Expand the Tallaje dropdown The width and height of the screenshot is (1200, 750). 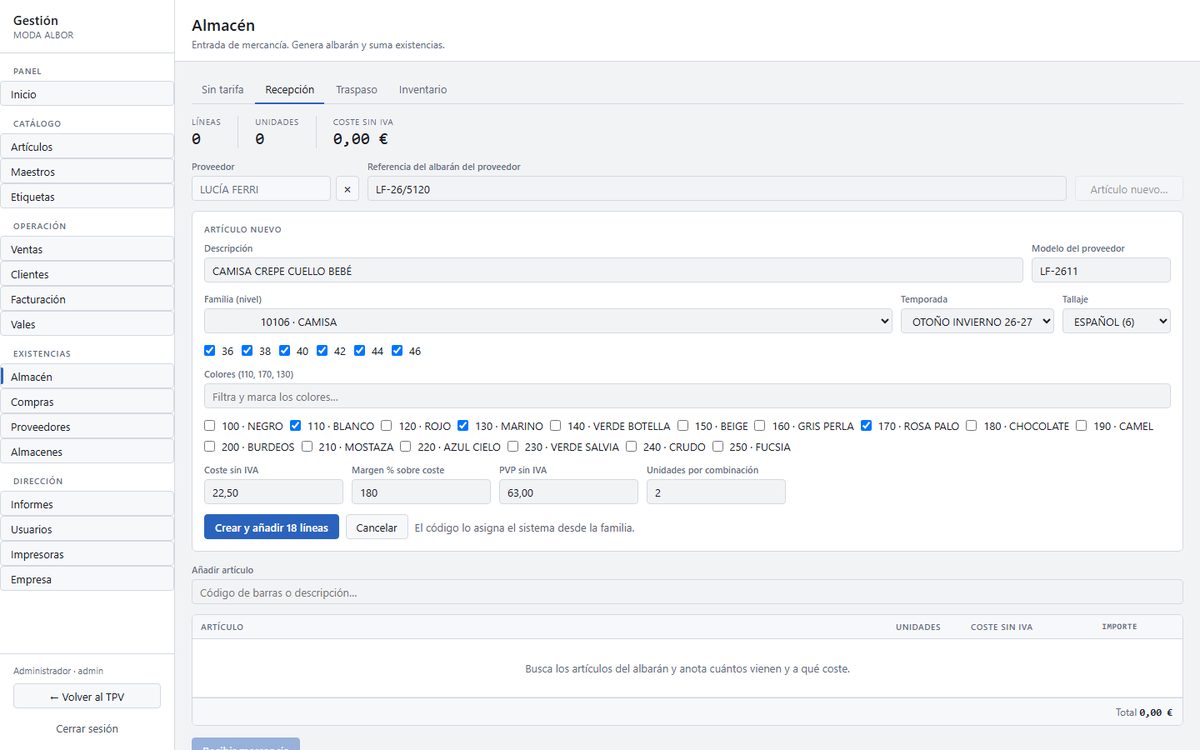pos(1116,321)
